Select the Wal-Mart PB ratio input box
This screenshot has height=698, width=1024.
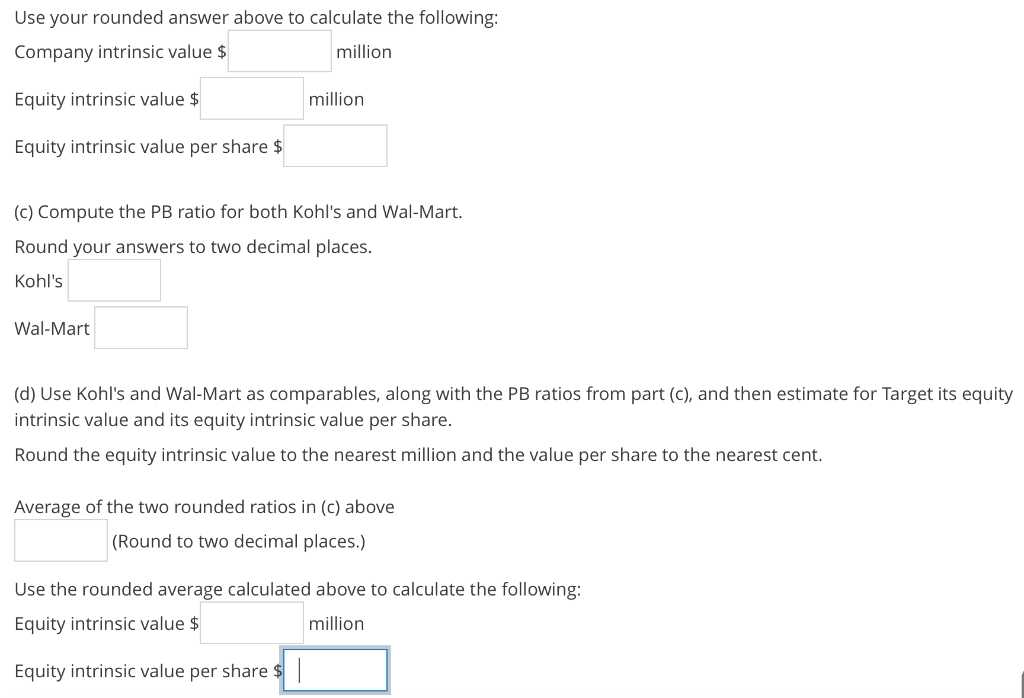pos(140,327)
